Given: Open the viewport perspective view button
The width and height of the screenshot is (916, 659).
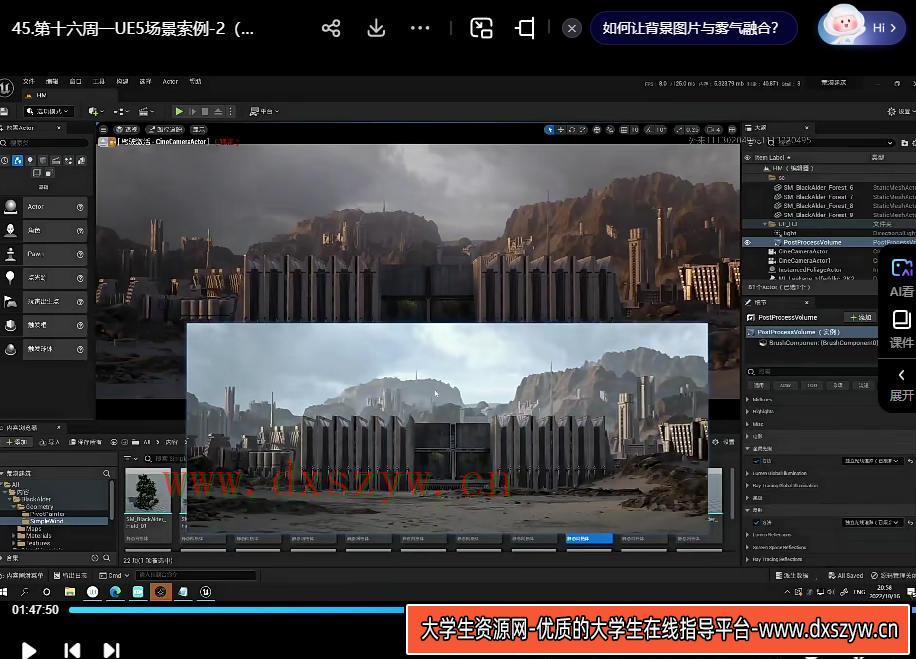Looking at the screenshot, I should (127, 129).
